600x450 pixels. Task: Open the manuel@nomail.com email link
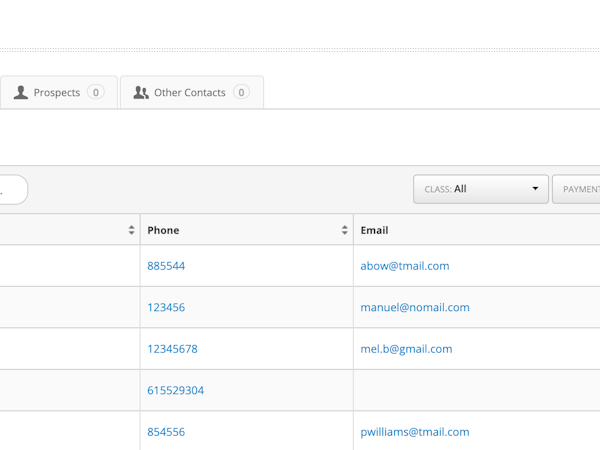pos(414,308)
